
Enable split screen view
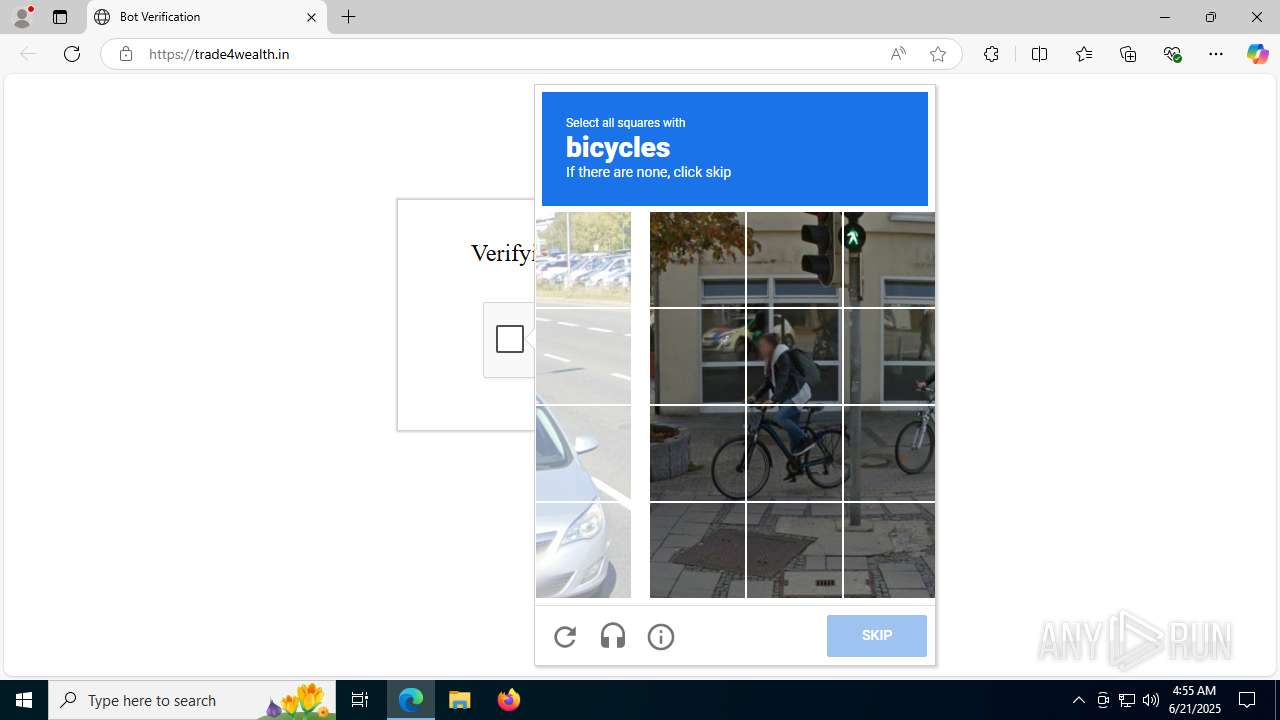pos(1039,54)
